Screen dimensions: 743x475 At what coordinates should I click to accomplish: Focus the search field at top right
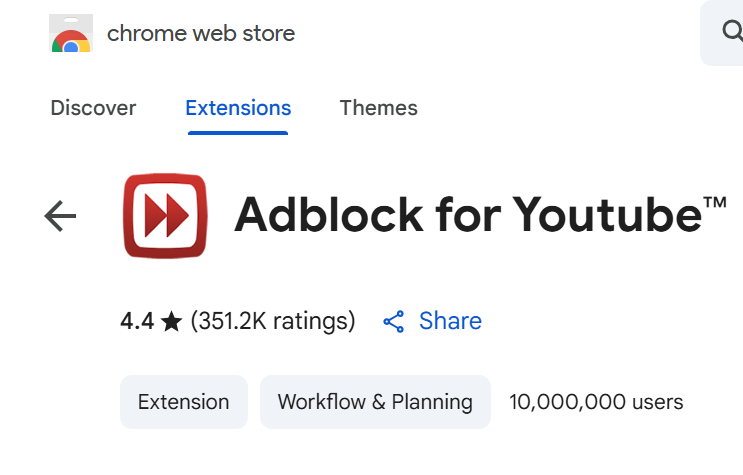725,32
